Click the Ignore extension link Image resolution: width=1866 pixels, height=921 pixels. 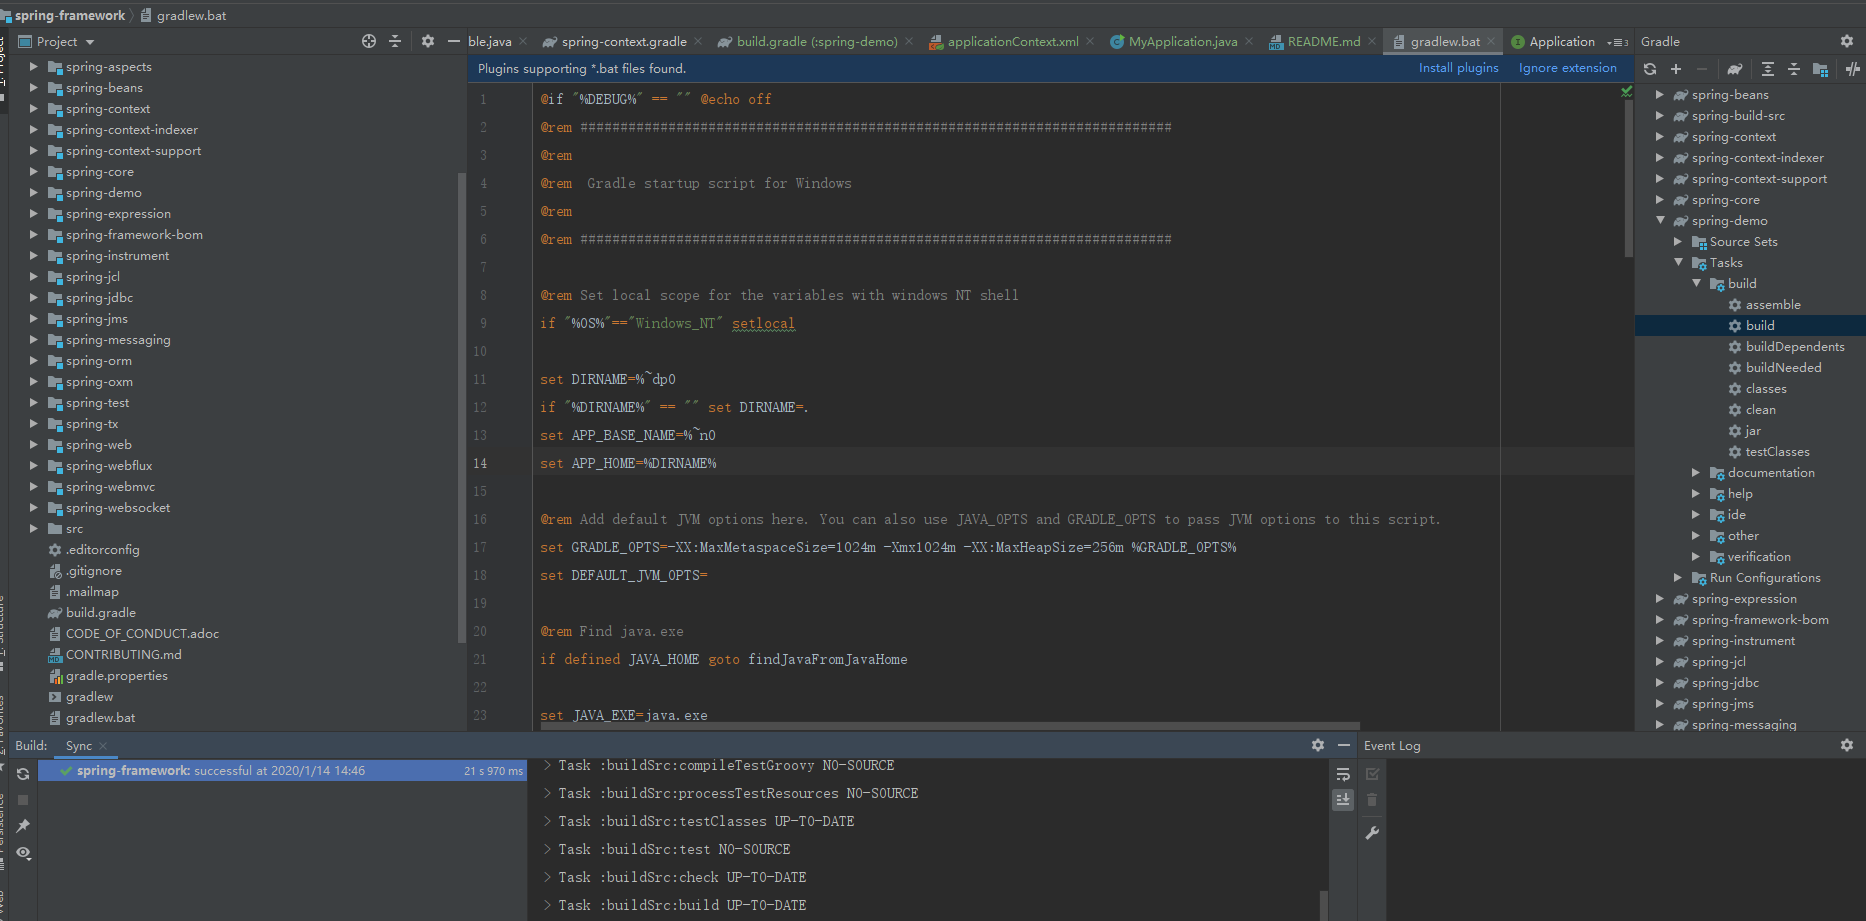coord(1567,68)
